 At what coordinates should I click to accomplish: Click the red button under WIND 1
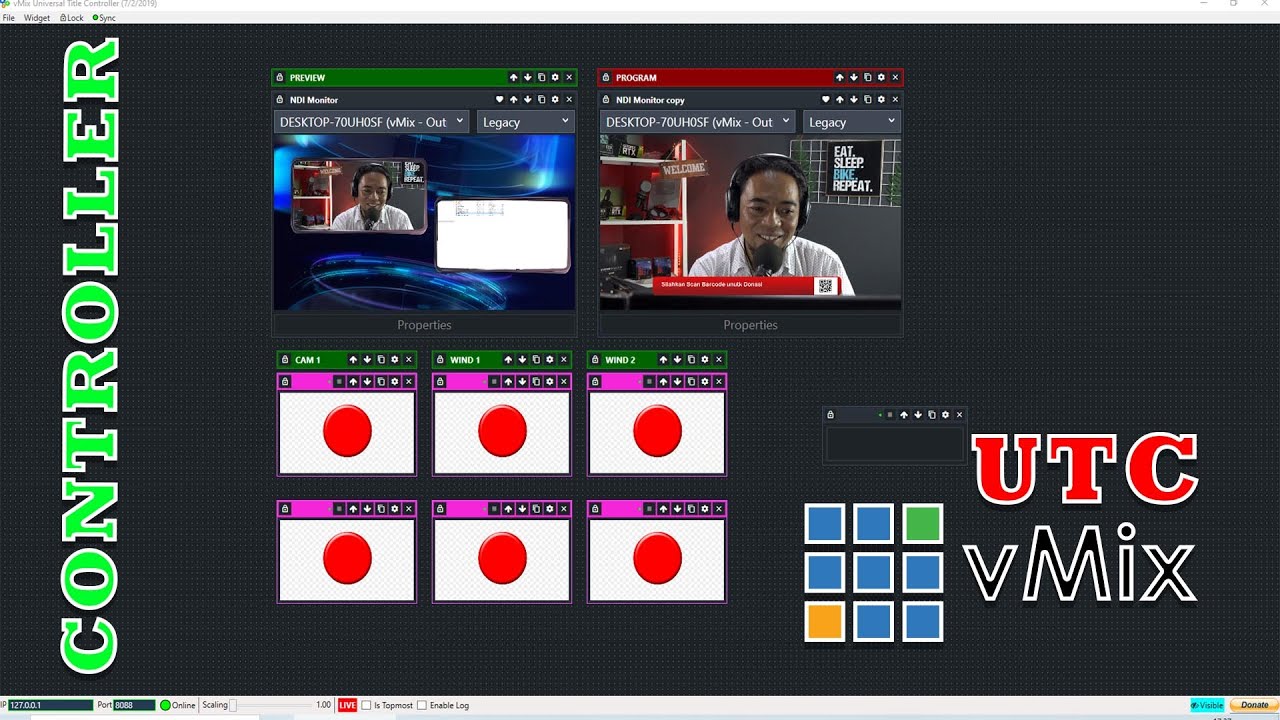502,432
